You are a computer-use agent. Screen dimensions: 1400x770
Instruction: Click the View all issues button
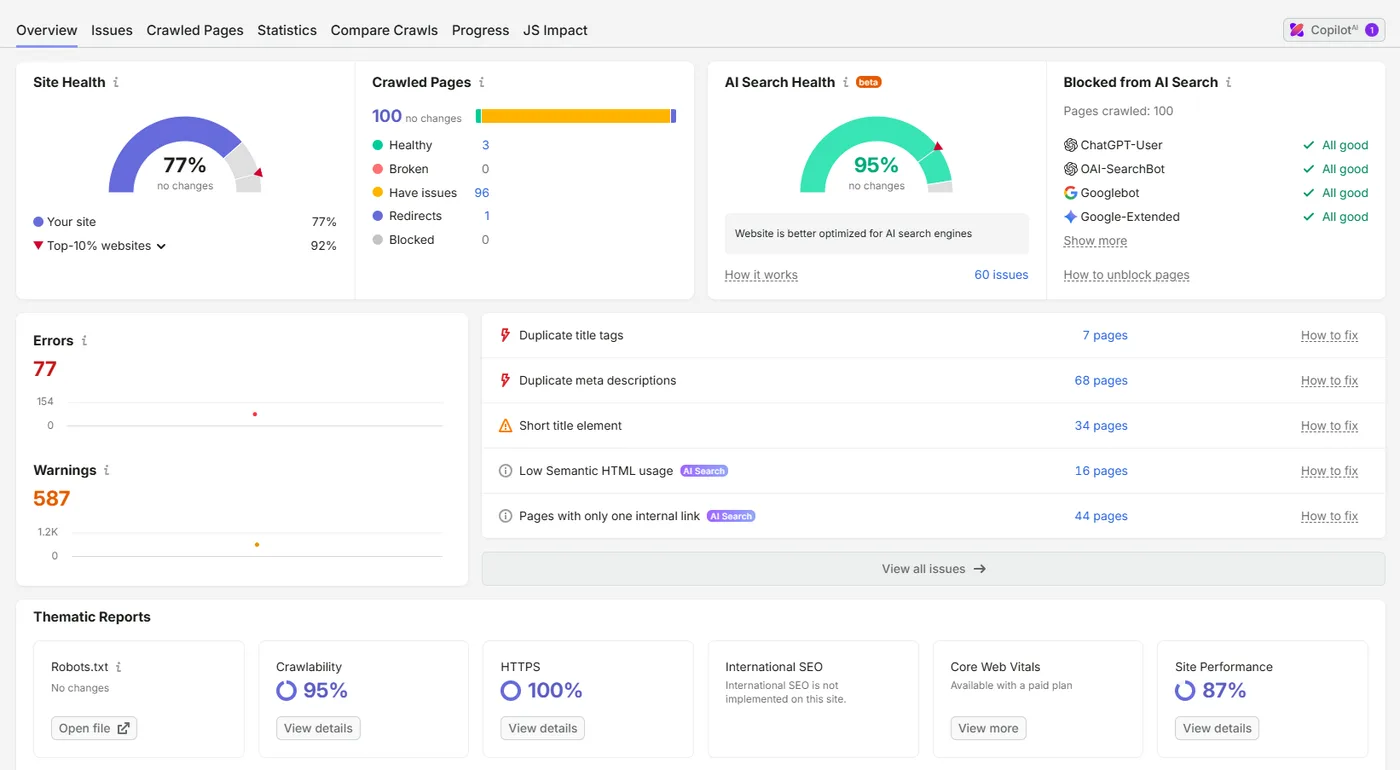tap(933, 569)
